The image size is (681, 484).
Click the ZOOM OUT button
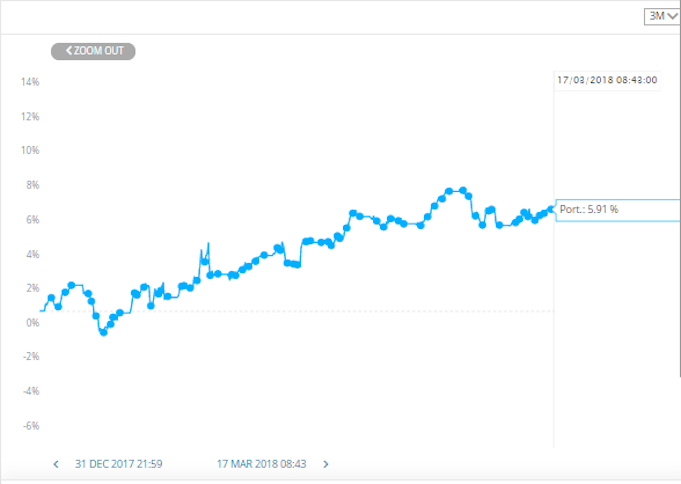click(93, 51)
